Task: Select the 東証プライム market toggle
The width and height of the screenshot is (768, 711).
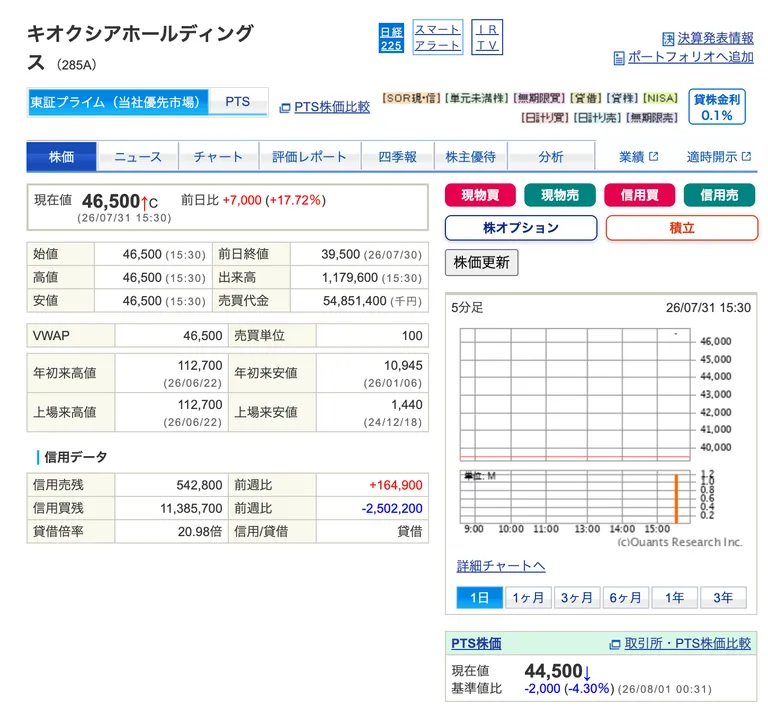Action: point(118,102)
